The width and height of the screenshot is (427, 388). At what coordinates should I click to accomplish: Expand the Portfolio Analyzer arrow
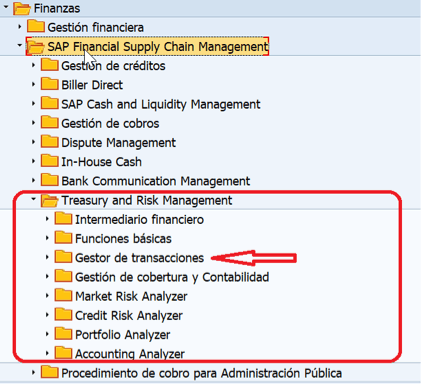[x=47, y=334]
